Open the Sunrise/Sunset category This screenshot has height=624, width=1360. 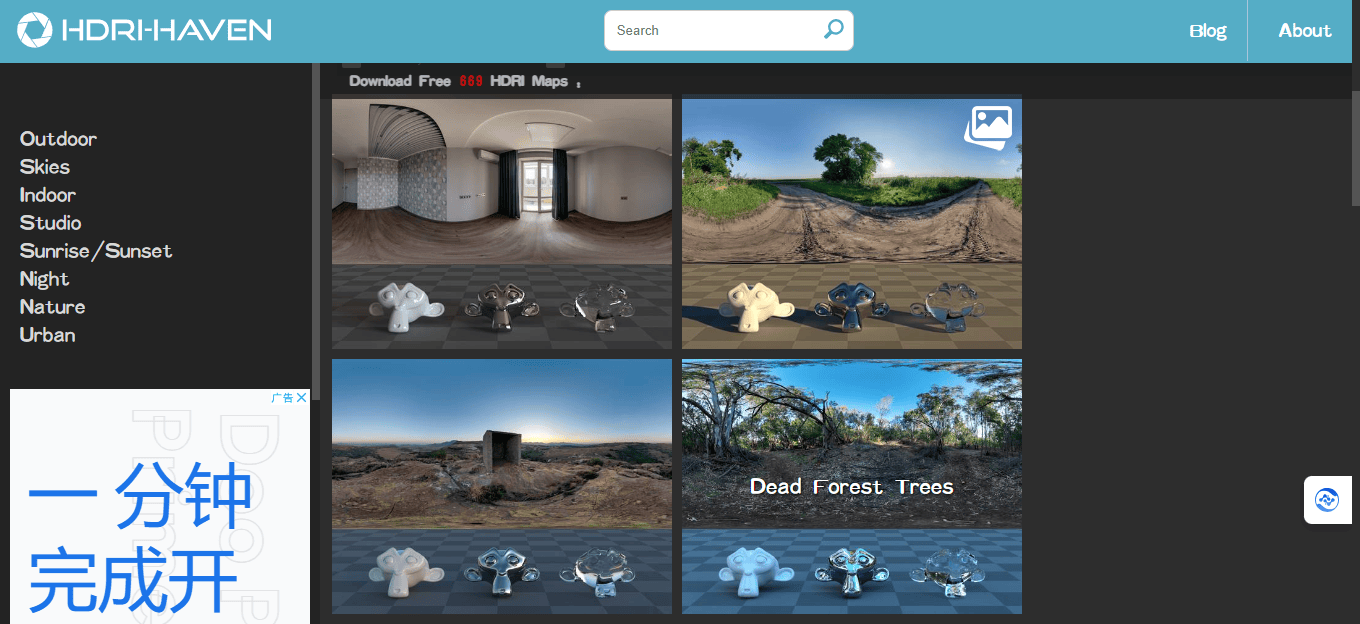pyautogui.click(x=96, y=251)
